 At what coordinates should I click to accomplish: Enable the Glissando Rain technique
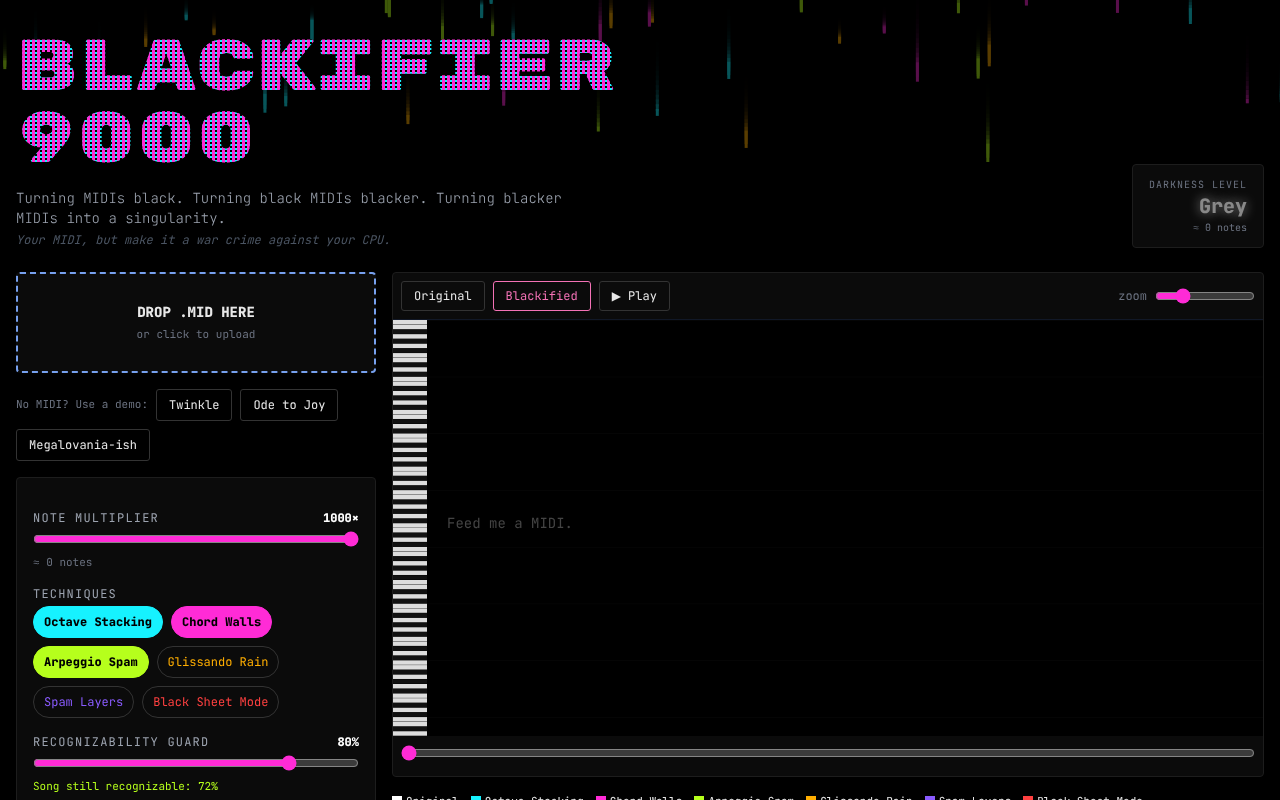point(218,662)
